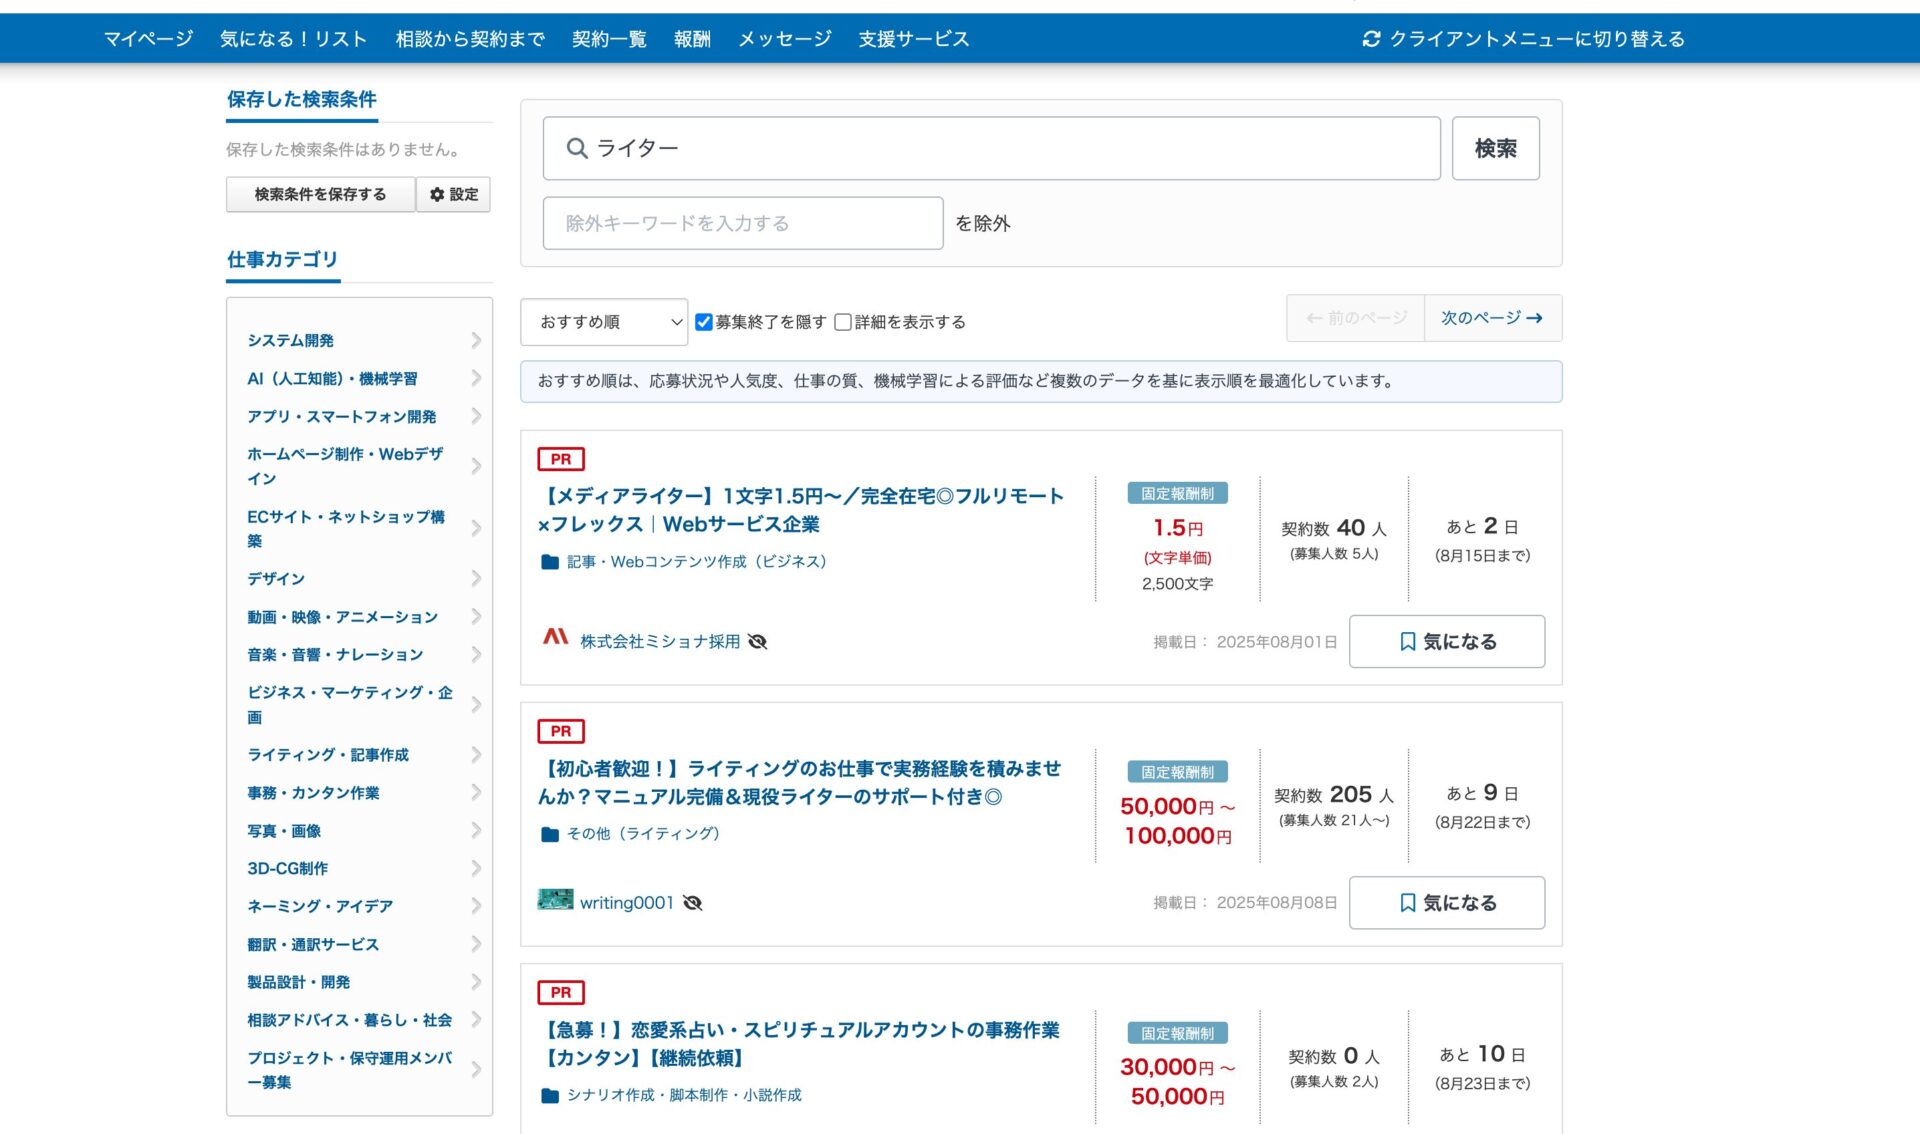Go to 次のページ with the pagination link

[x=1490, y=317]
